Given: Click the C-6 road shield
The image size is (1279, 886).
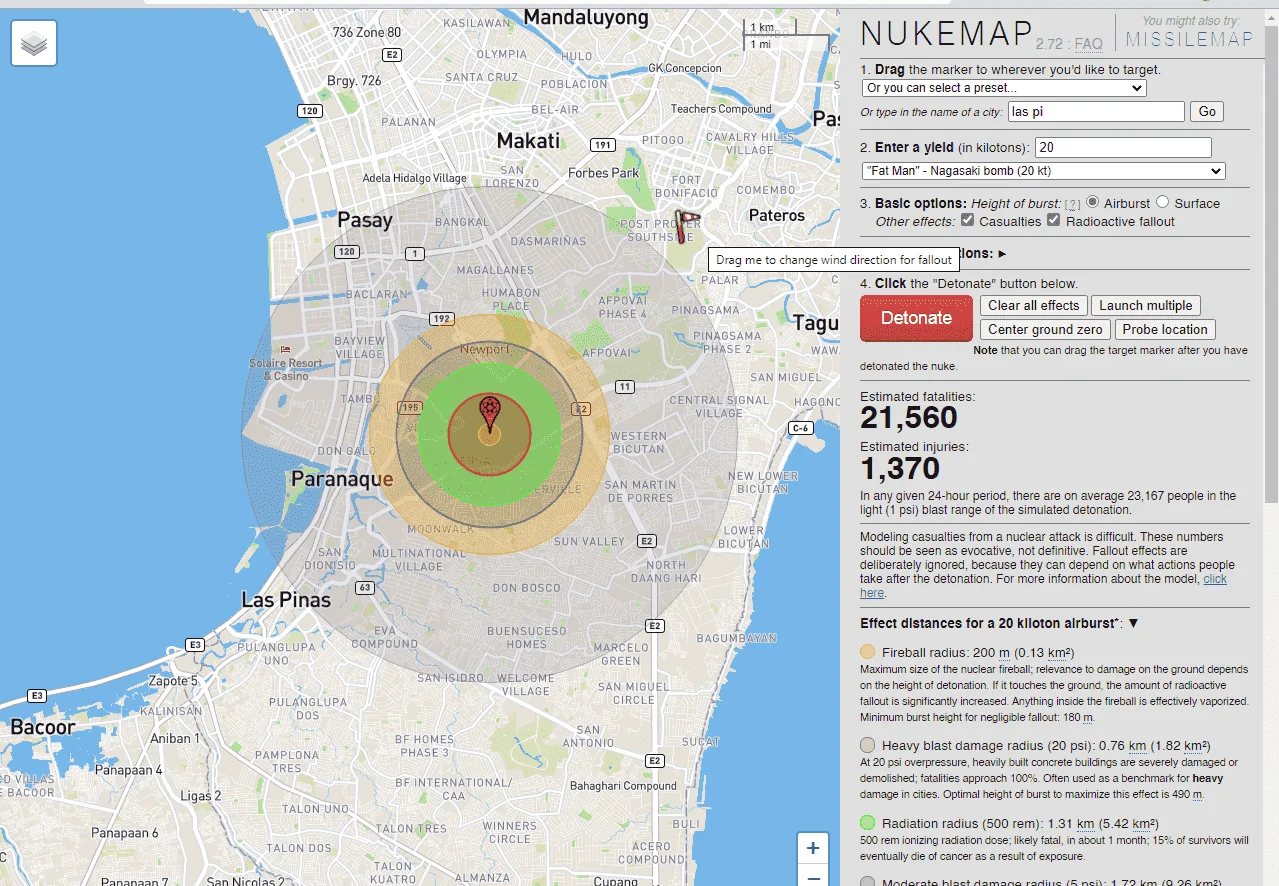Looking at the screenshot, I should click(801, 428).
